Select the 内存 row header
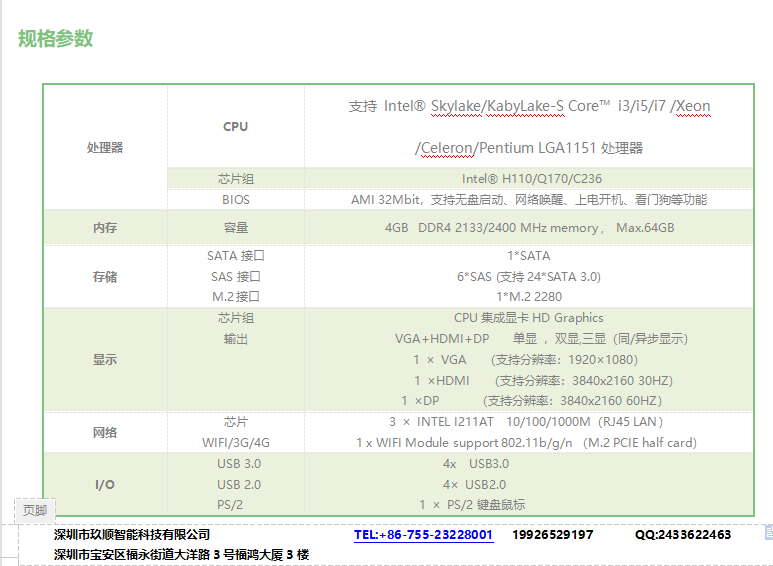 pos(105,228)
